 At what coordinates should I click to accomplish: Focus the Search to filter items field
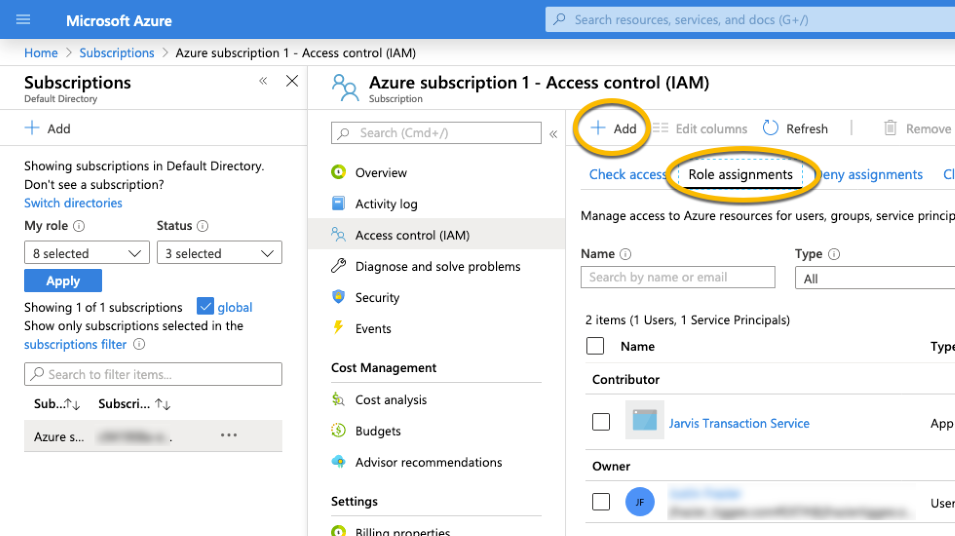tap(153, 374)
